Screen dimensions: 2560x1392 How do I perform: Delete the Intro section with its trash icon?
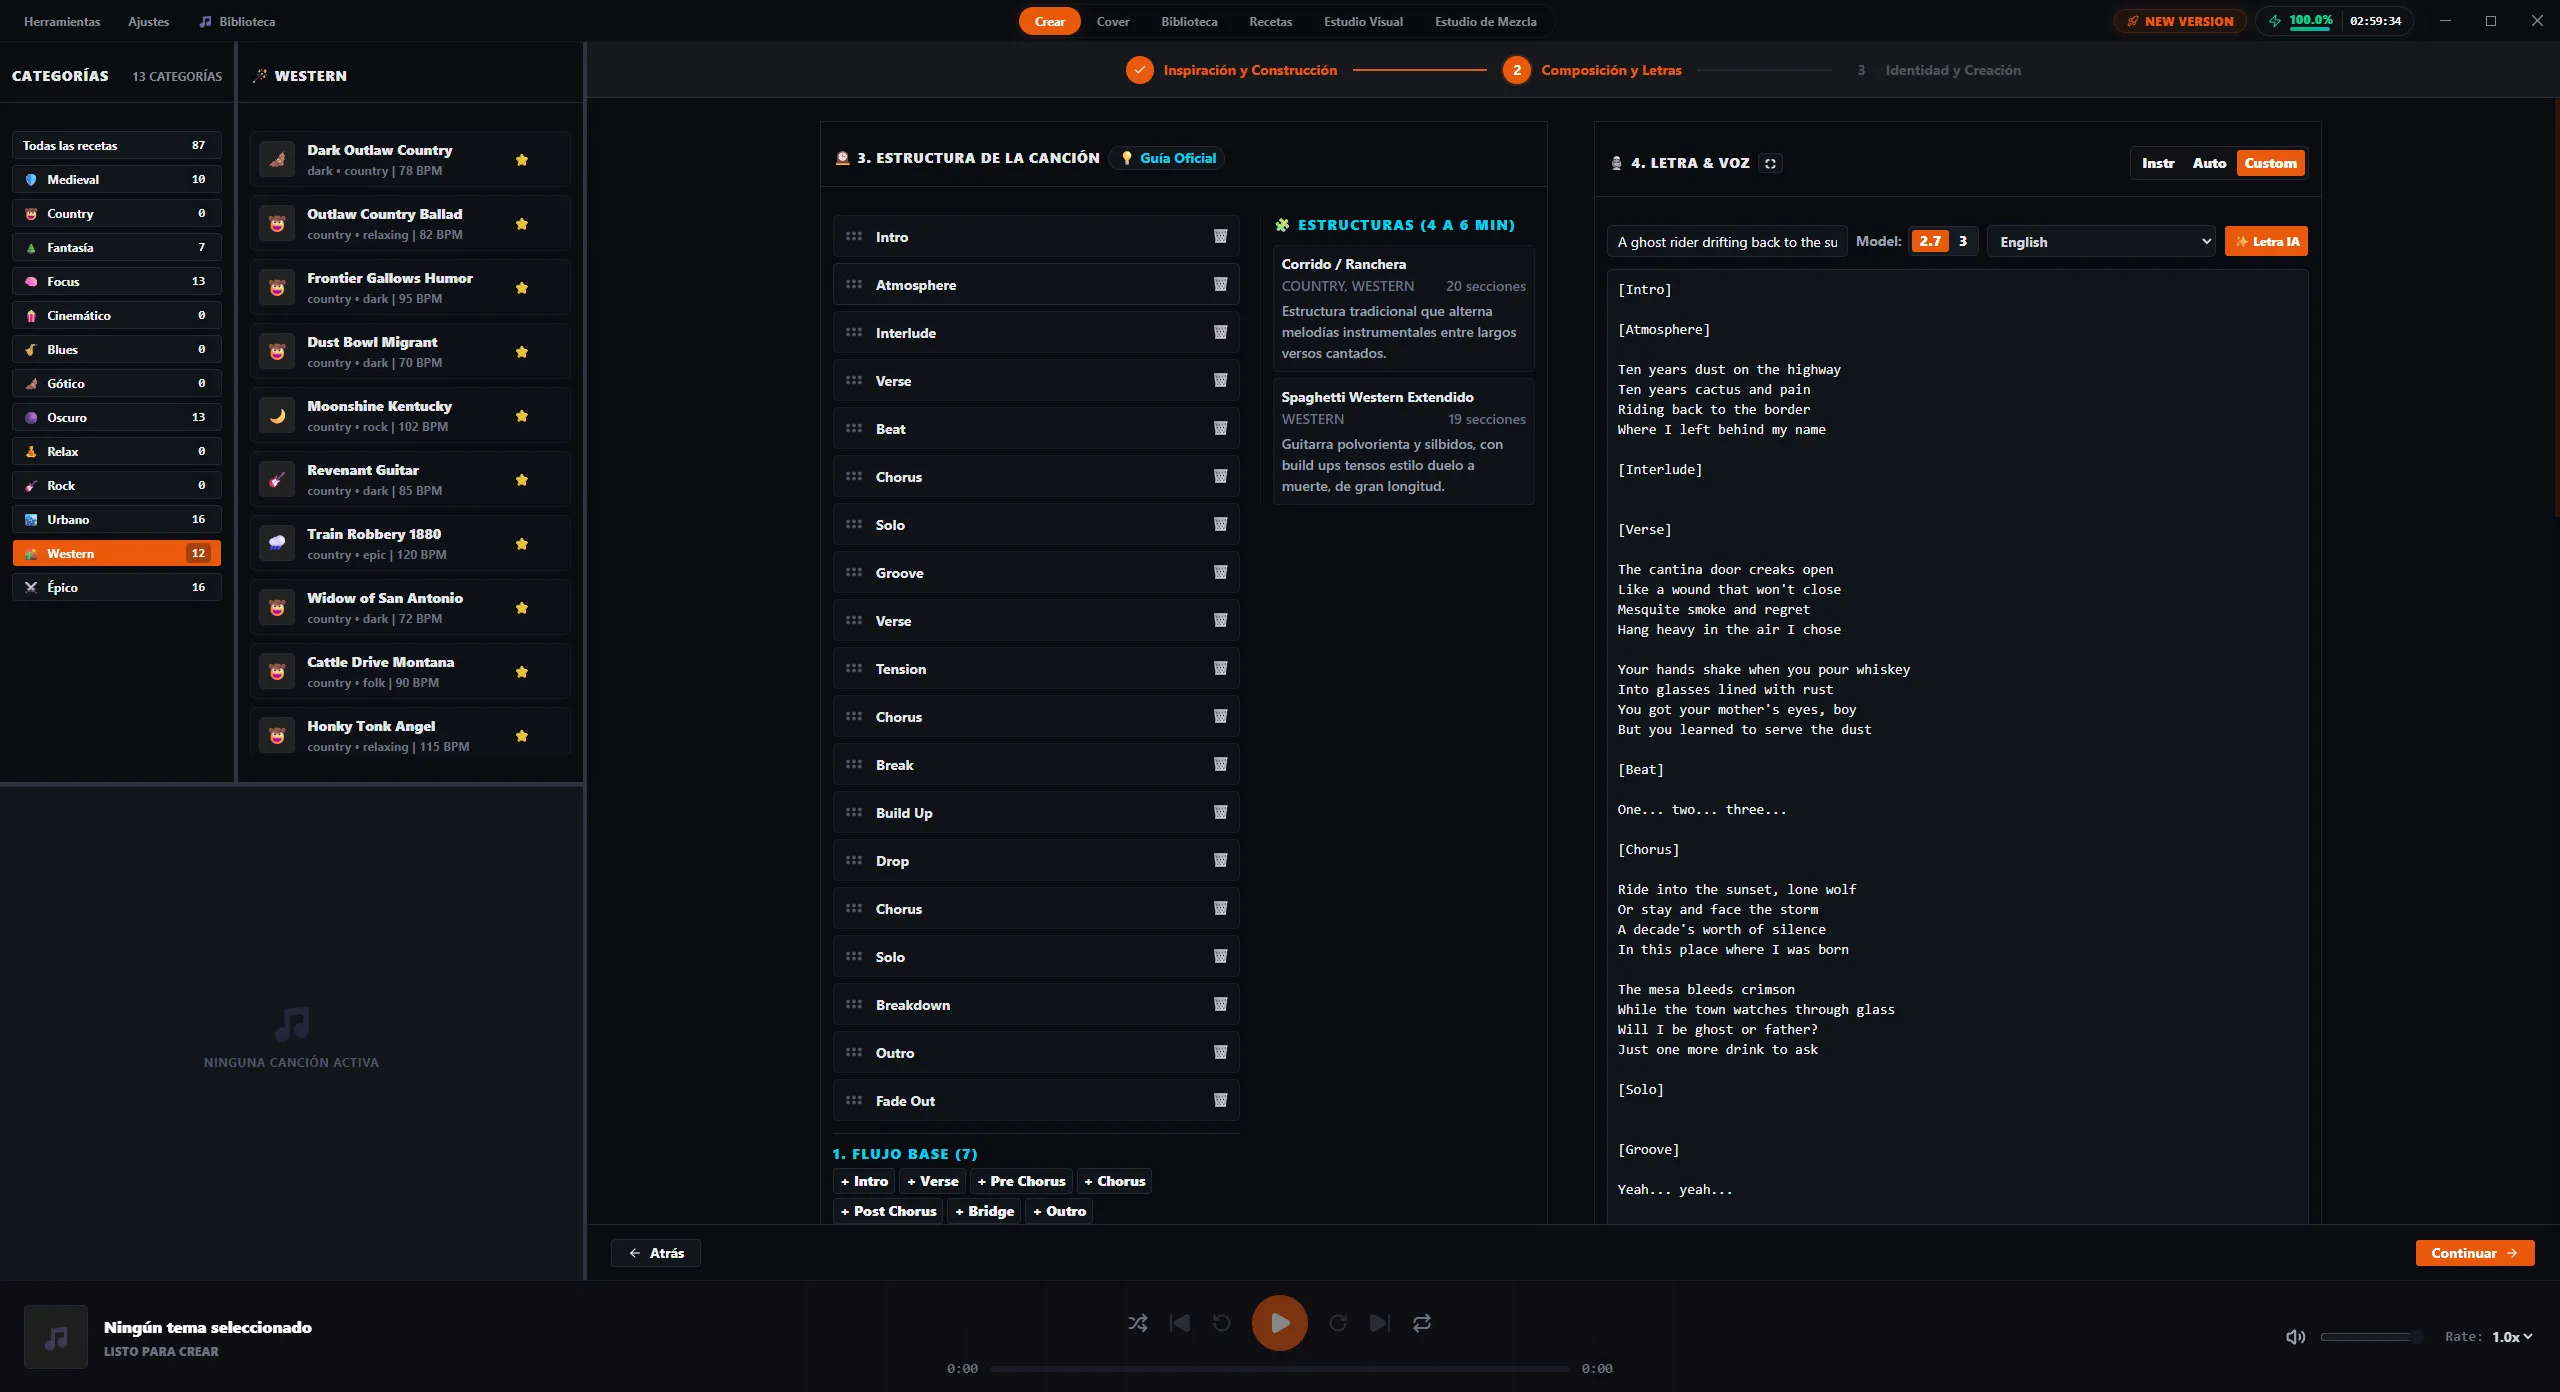1220,237
